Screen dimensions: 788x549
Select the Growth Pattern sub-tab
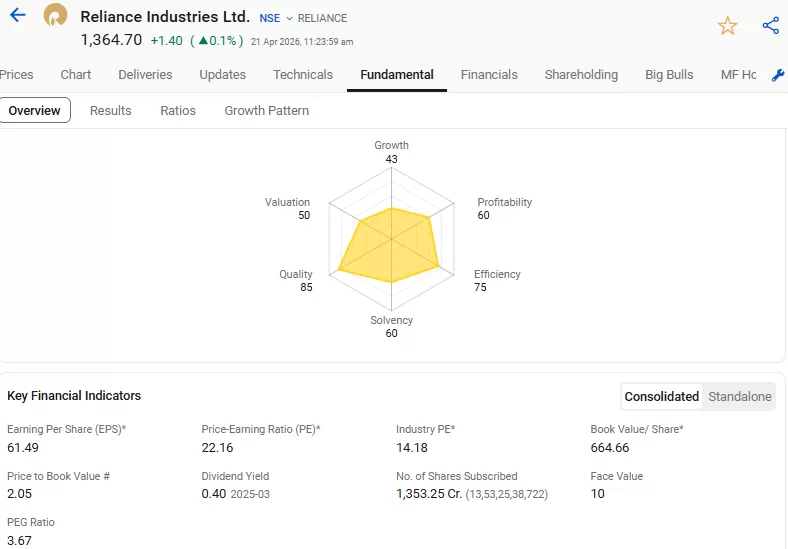(x=266, y=111)
